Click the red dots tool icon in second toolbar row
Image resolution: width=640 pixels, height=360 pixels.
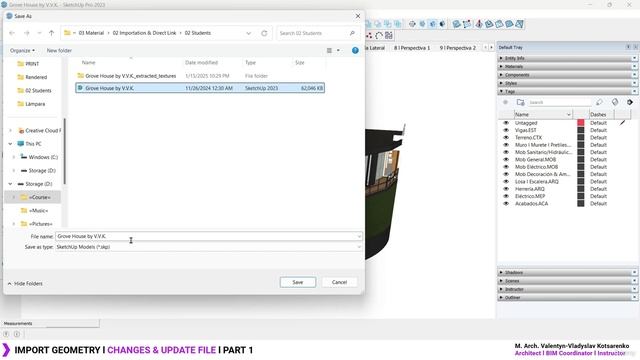369,36
